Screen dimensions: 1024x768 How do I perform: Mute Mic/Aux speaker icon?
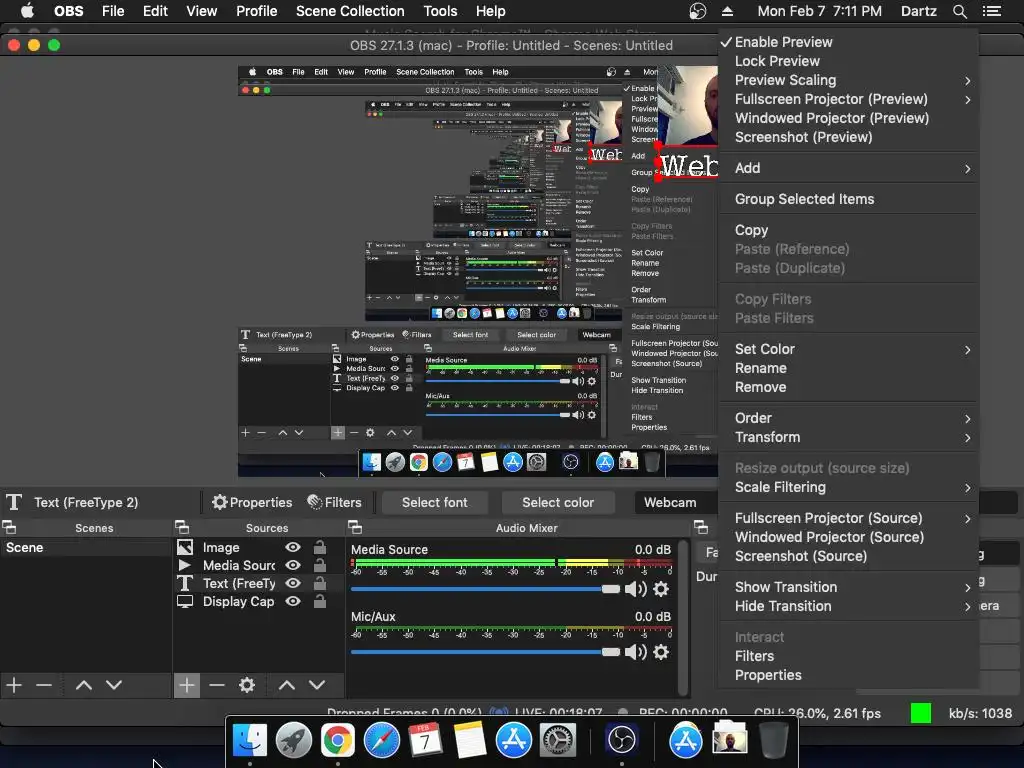click(x=635, y=652)
